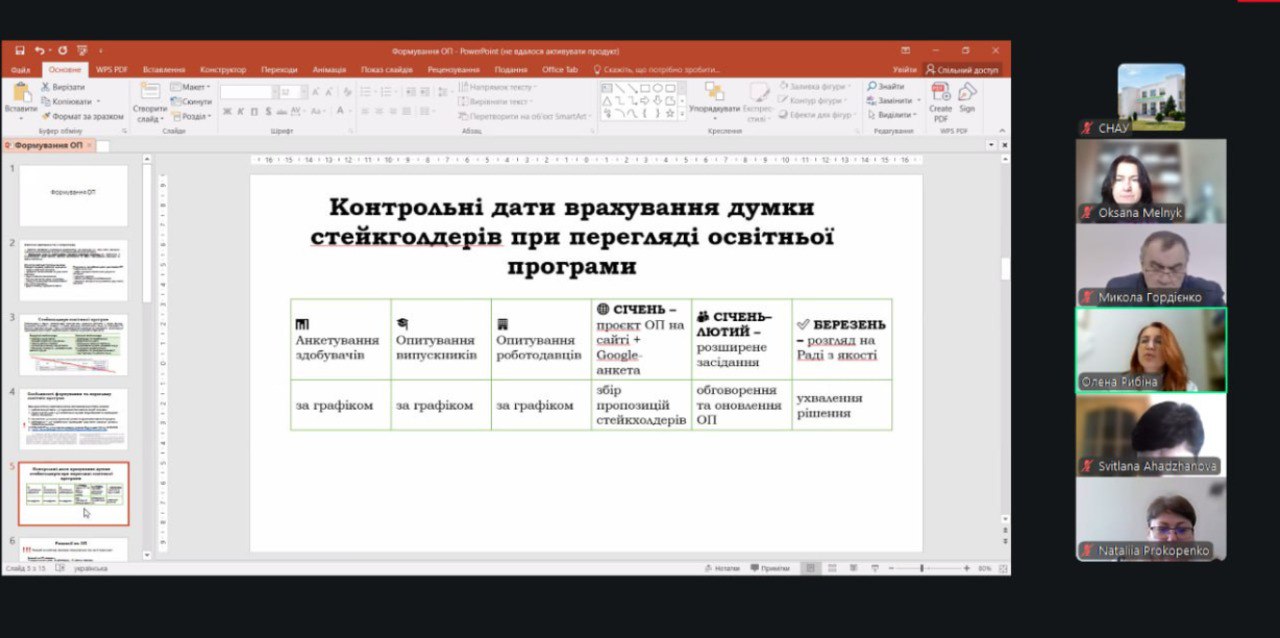Screen dimensions: 1280x638
Task: Expand the Розділ section dropdown
Action: (x=190, y=116)
